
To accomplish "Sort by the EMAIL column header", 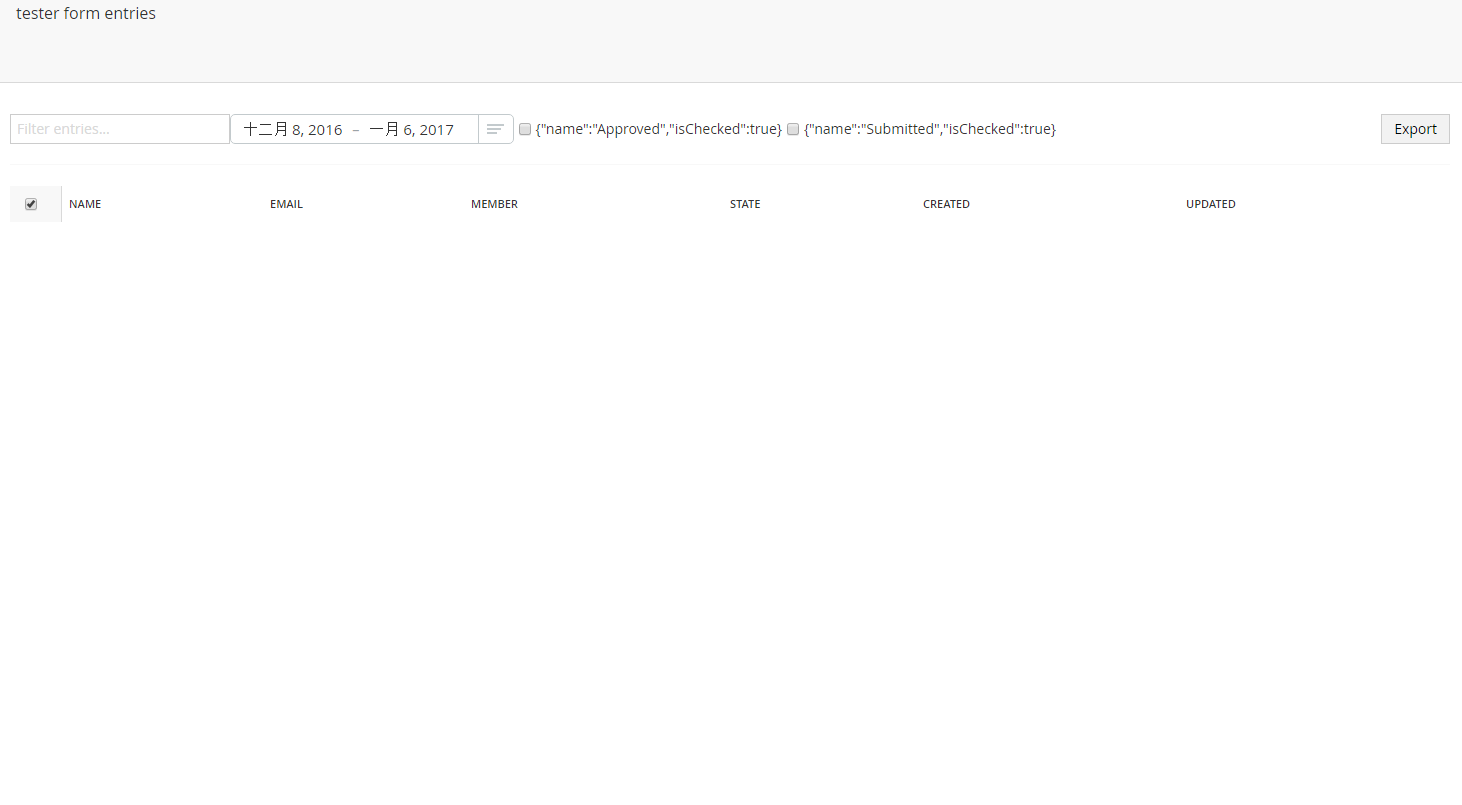I will pos(286,204).
